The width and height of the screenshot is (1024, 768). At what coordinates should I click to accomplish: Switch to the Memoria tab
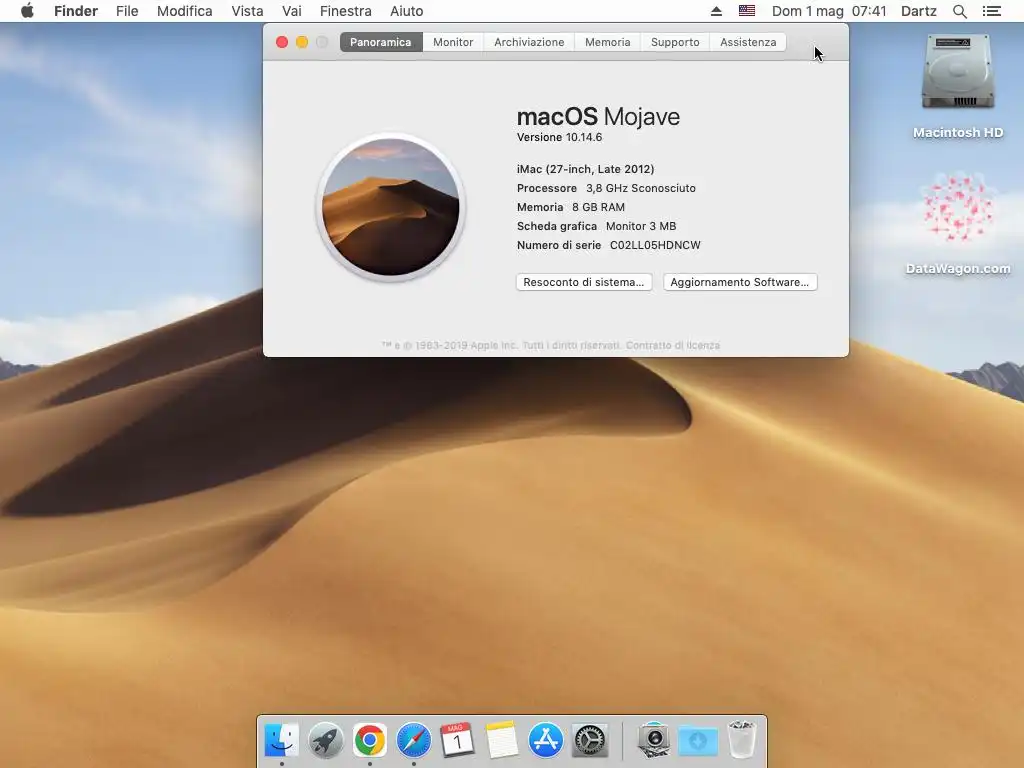click(607, 42)
